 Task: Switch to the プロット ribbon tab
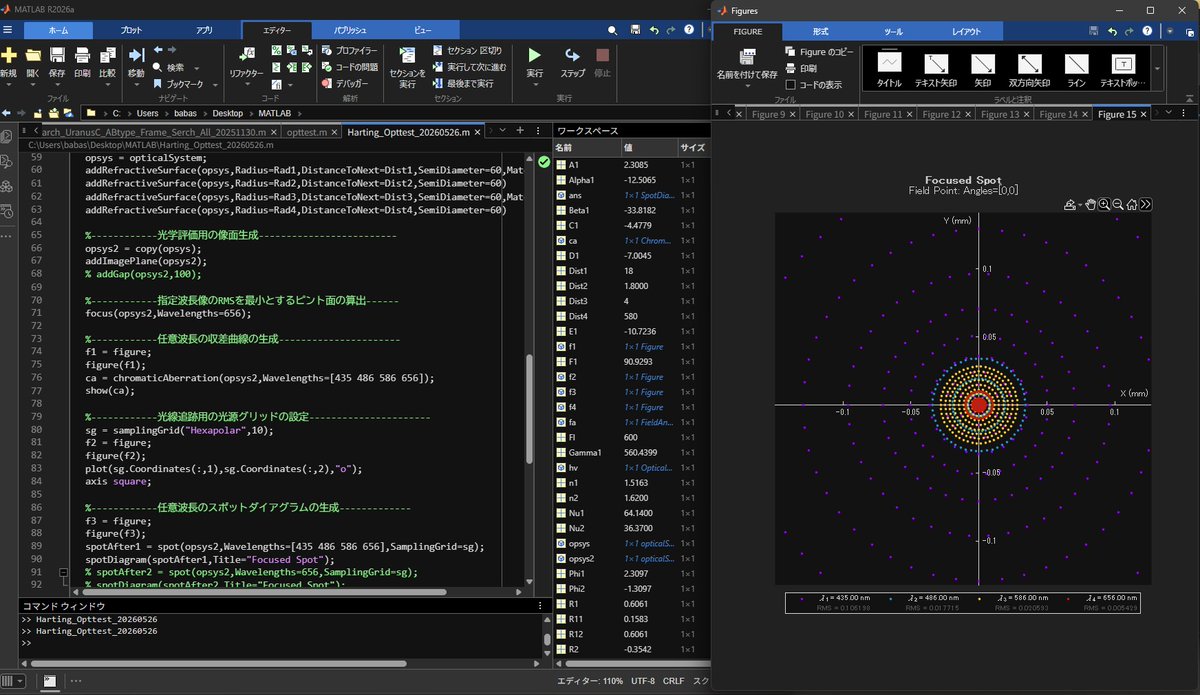point(131,30)
